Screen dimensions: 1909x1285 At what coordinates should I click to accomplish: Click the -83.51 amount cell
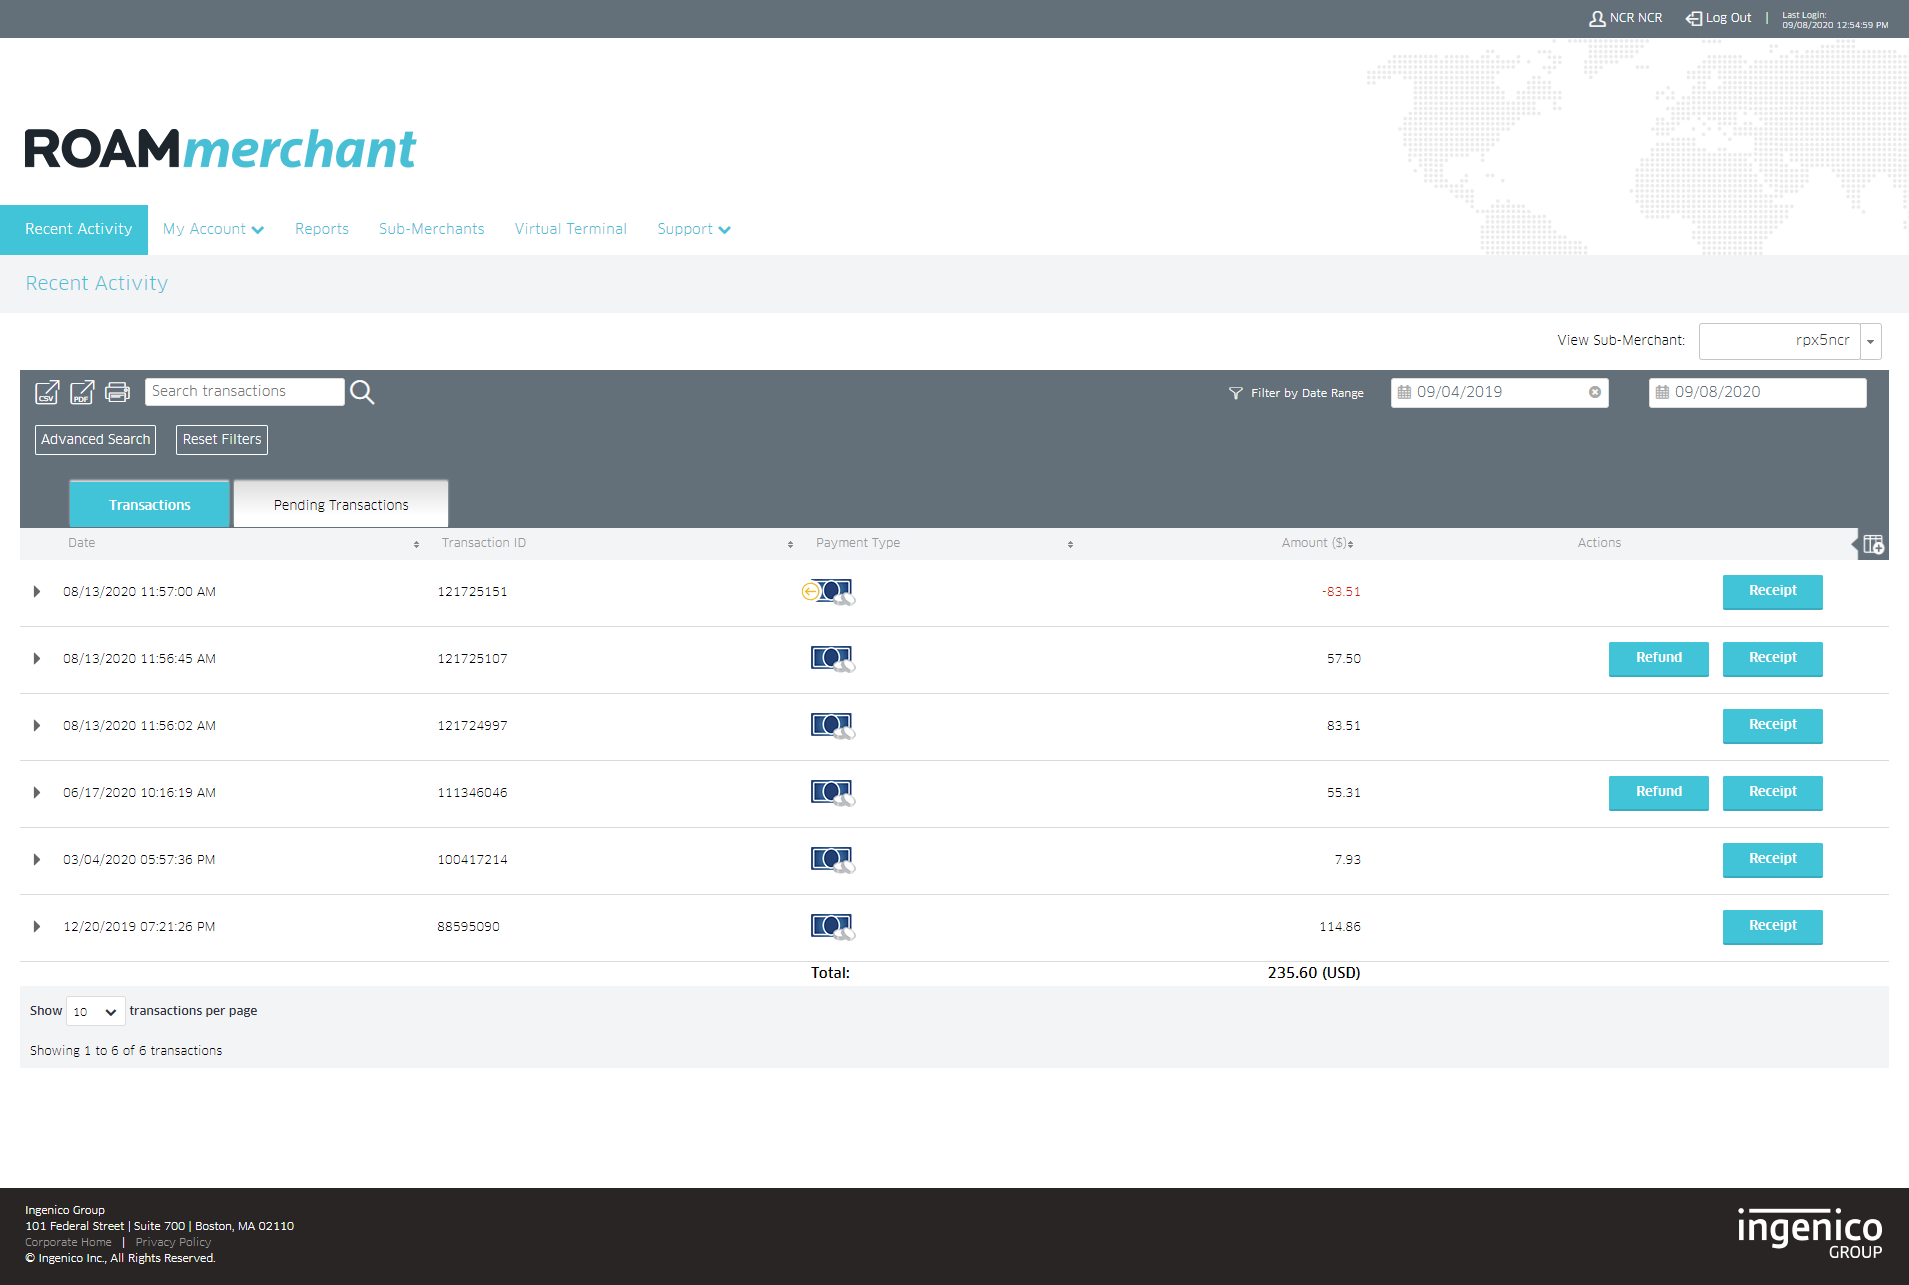pos(1341,592)
